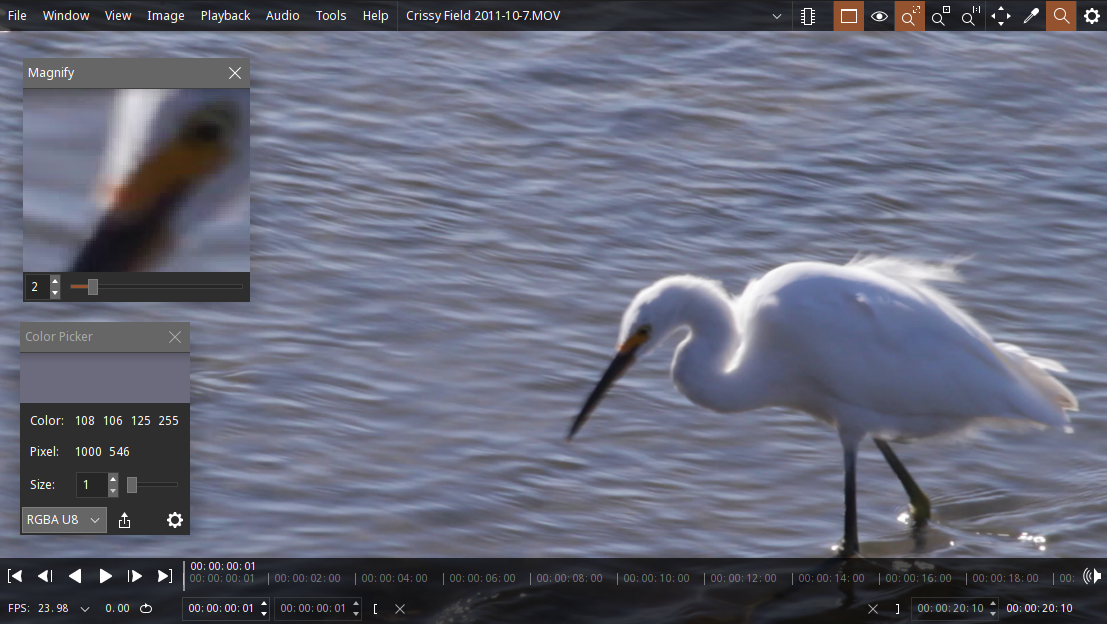Open the Tools menu
The image size is (1107, 624).
click(x=330, y=16)
